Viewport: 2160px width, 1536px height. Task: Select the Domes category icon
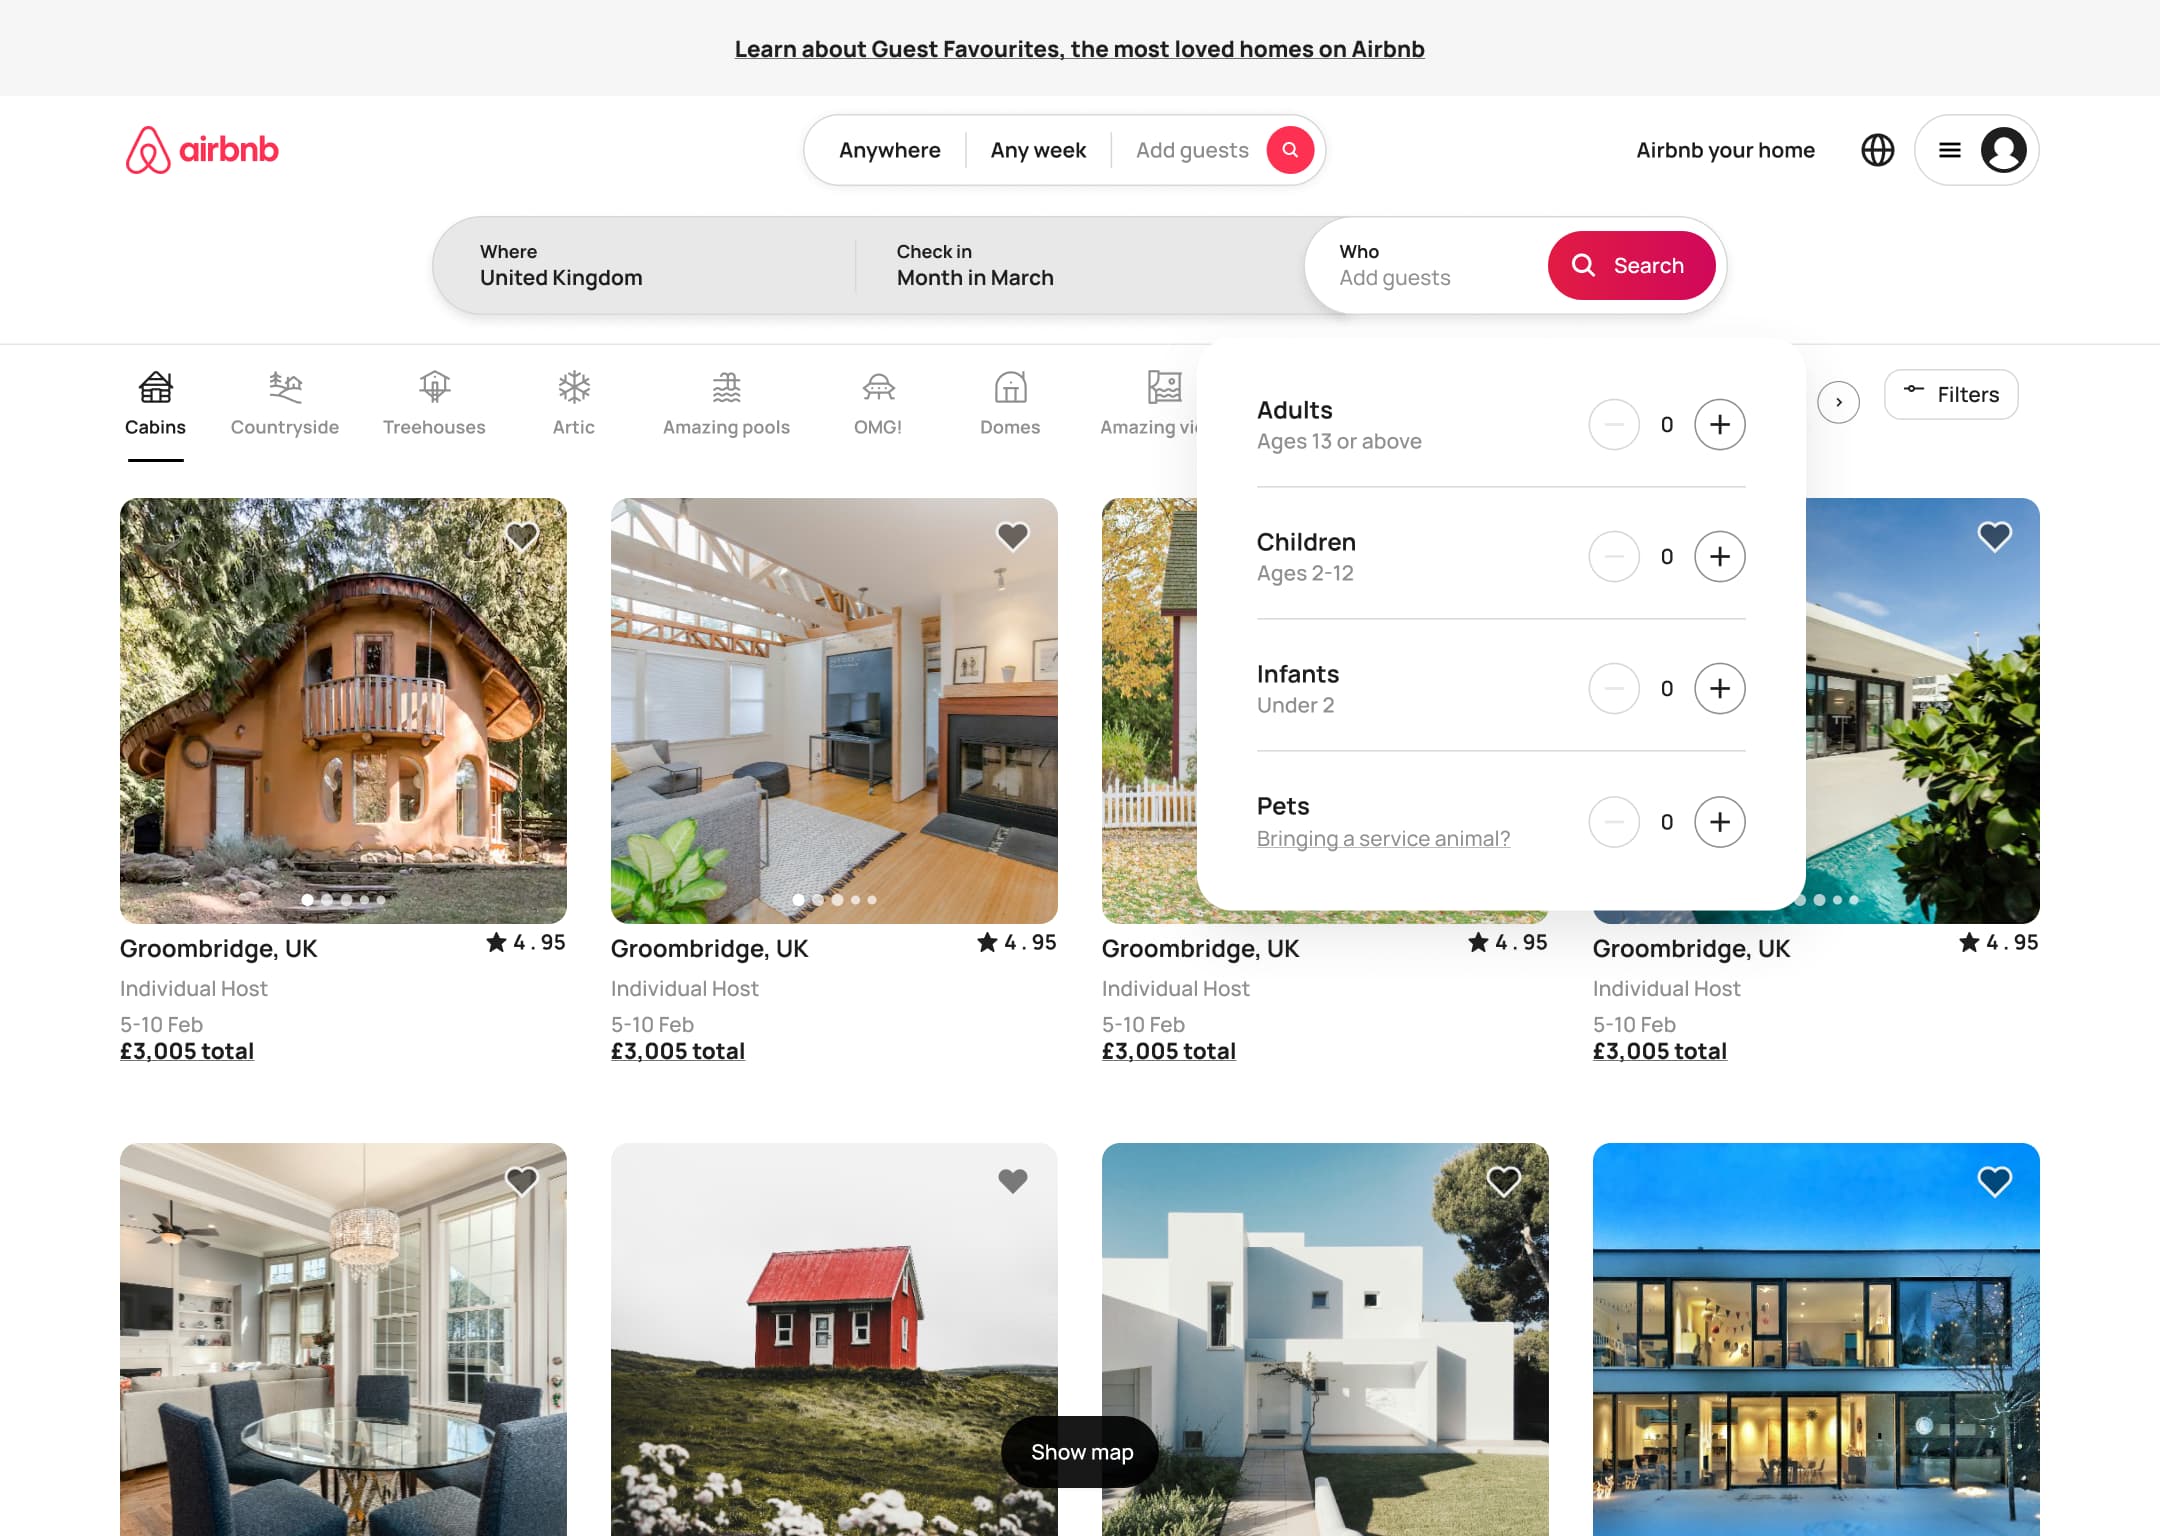coord(1010,387)
